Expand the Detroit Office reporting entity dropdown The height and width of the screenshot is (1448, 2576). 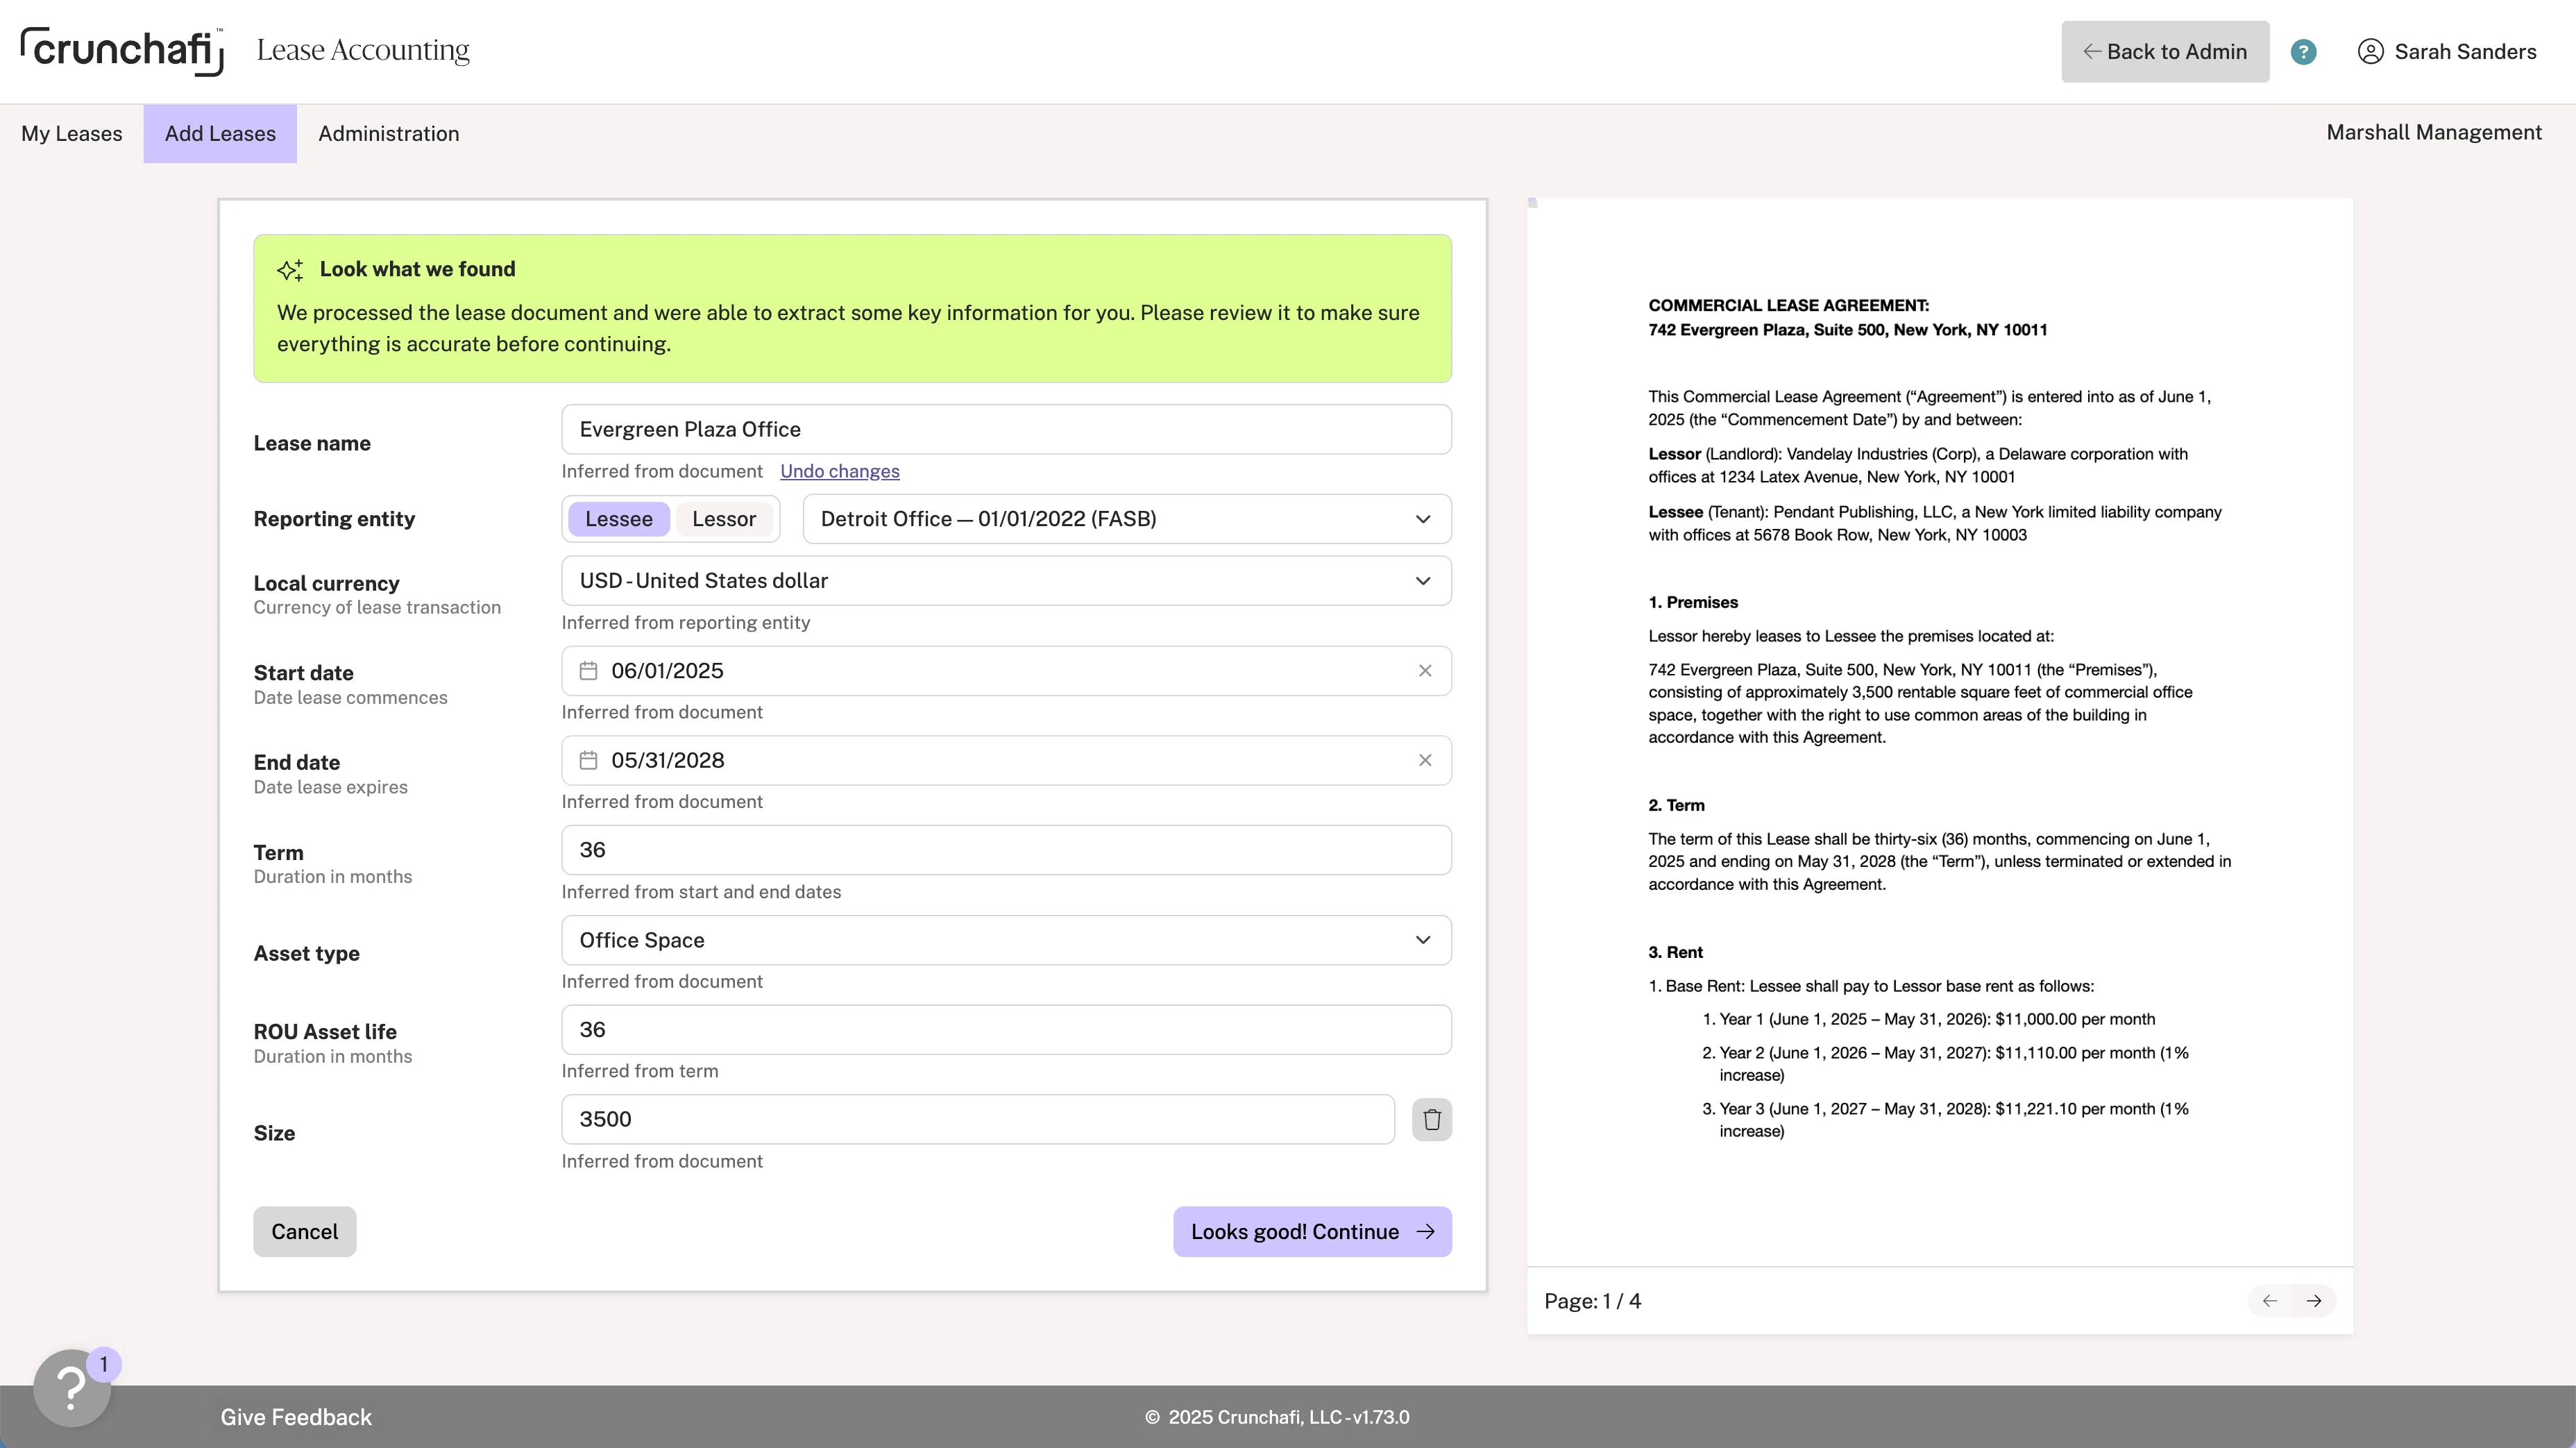pyautogui.click(x=1126, y=519)
